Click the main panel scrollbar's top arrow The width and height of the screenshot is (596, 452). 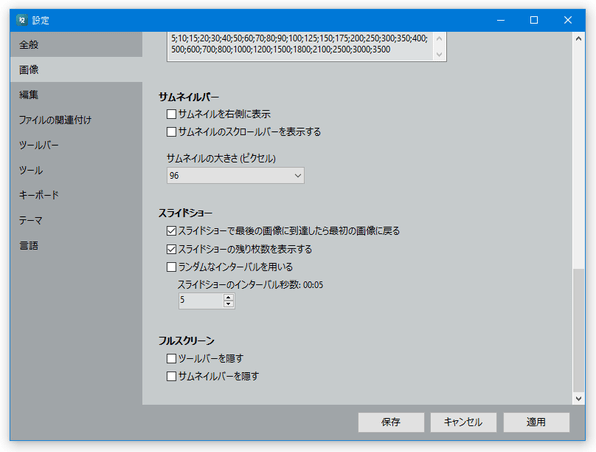tap(578, 38)
